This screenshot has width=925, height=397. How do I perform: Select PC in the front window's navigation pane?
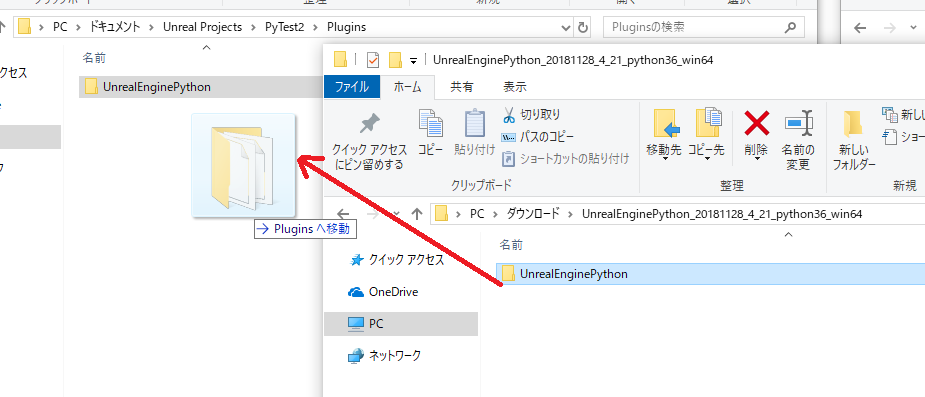(x=401, y=324)
